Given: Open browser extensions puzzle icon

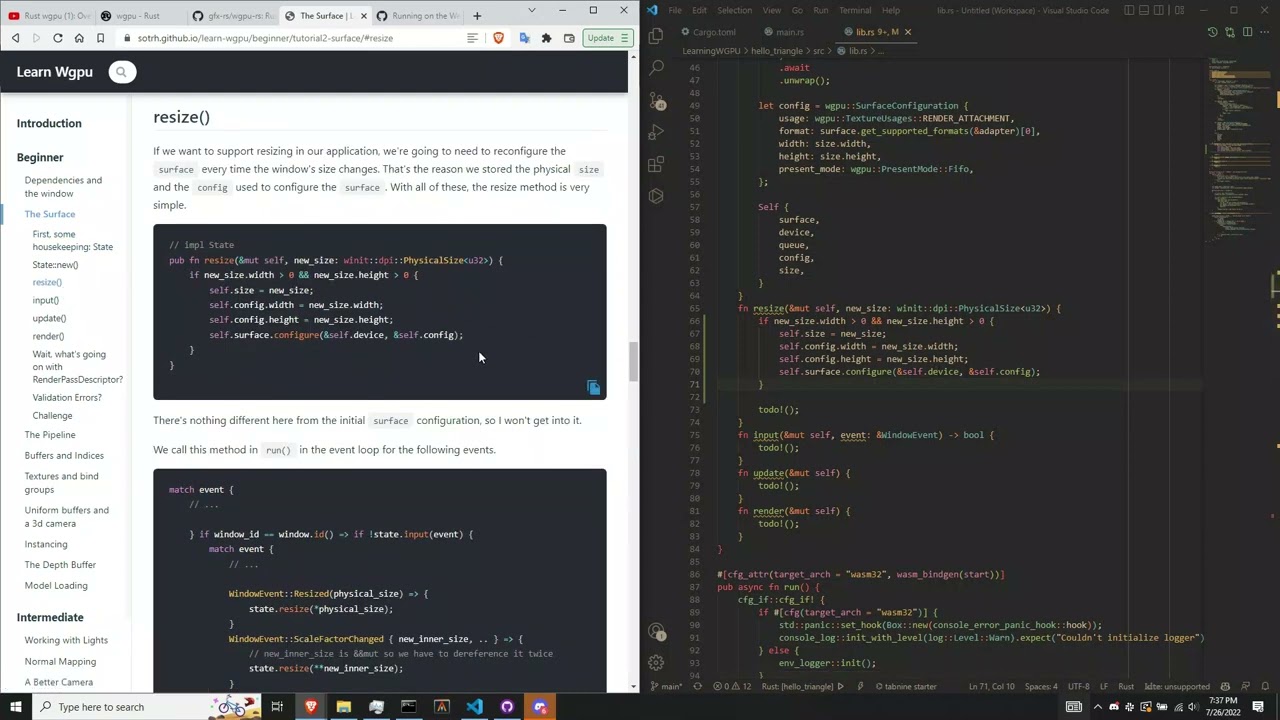Looking at the screenshot, I should click(x=546, y=38).
